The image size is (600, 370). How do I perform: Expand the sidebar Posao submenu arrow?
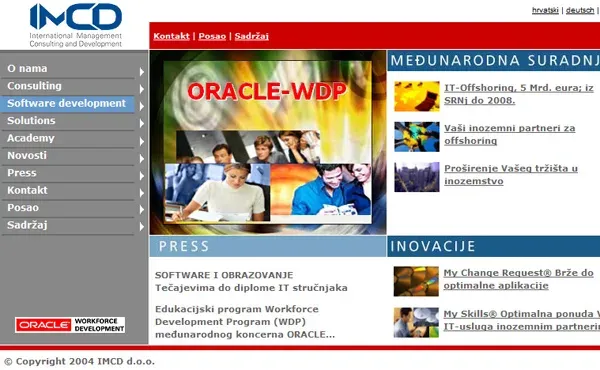point(142,210)
